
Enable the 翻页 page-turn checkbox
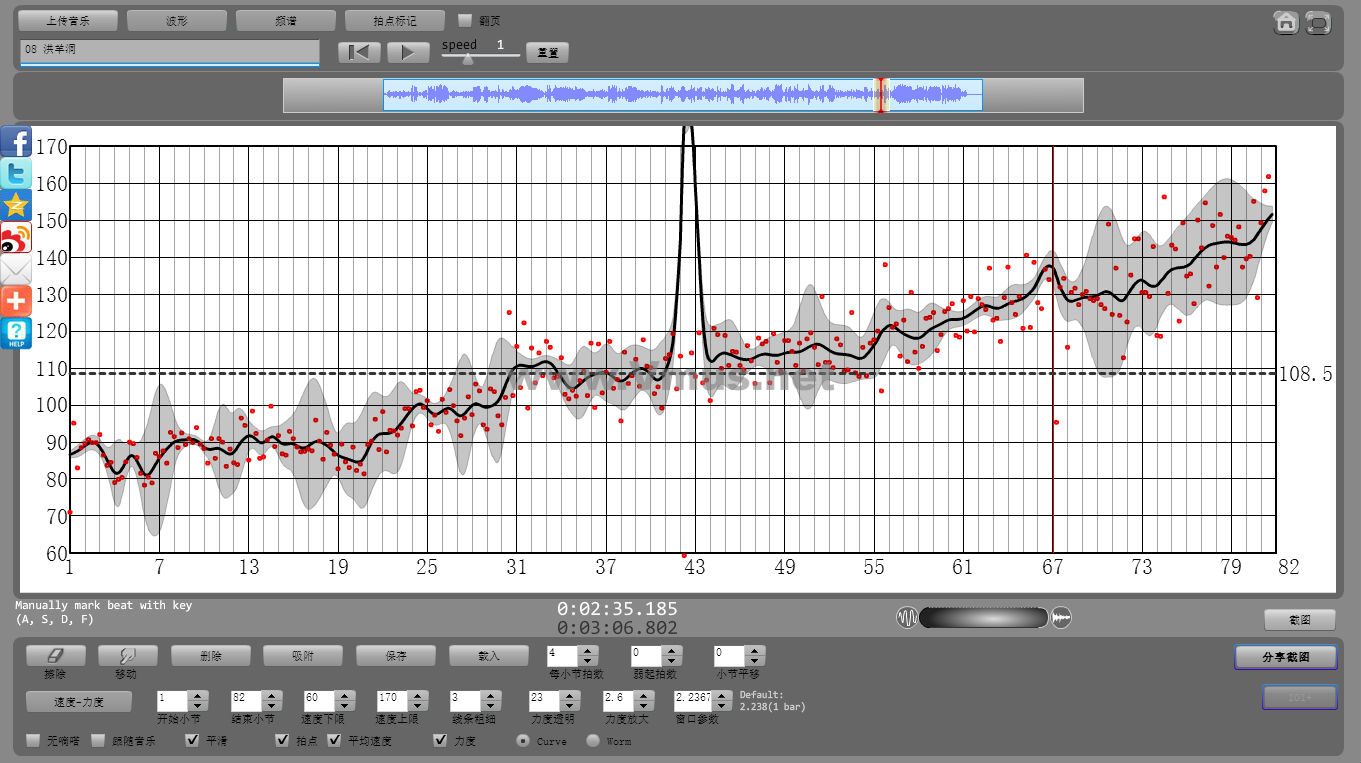pos(465,20)
